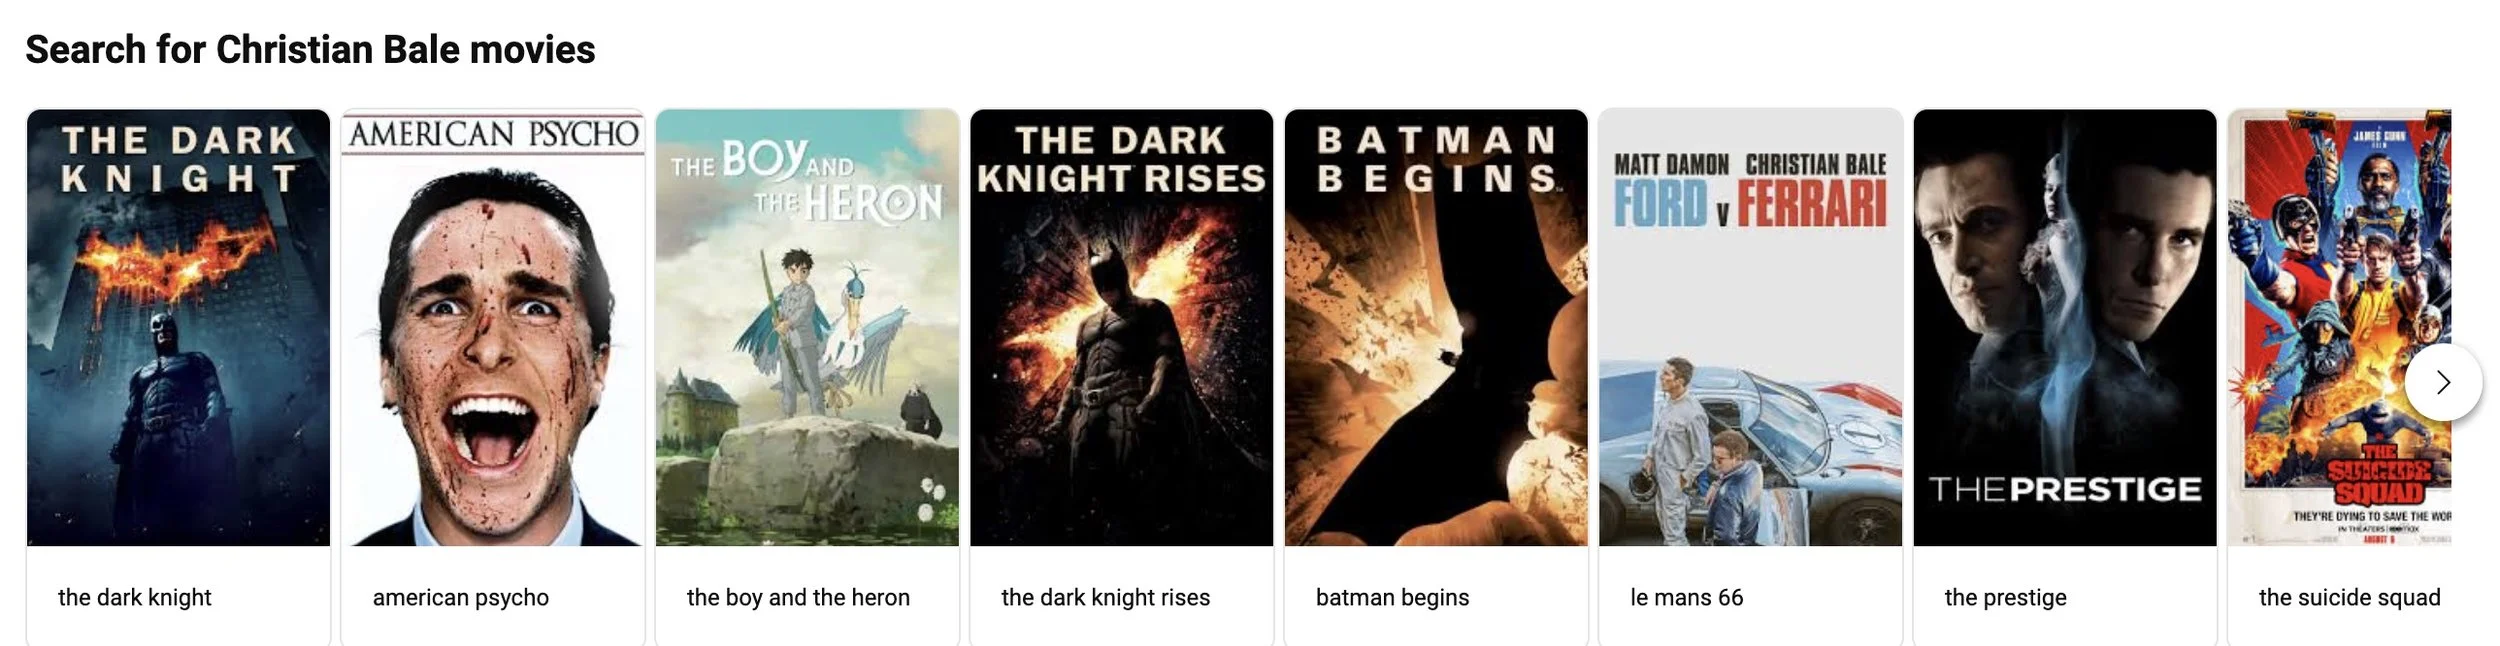Image resolution: width=2500 pixels, height=646 pixels.
Task: Click the next carousel arrow button
Action: [x=2443, y=382]
